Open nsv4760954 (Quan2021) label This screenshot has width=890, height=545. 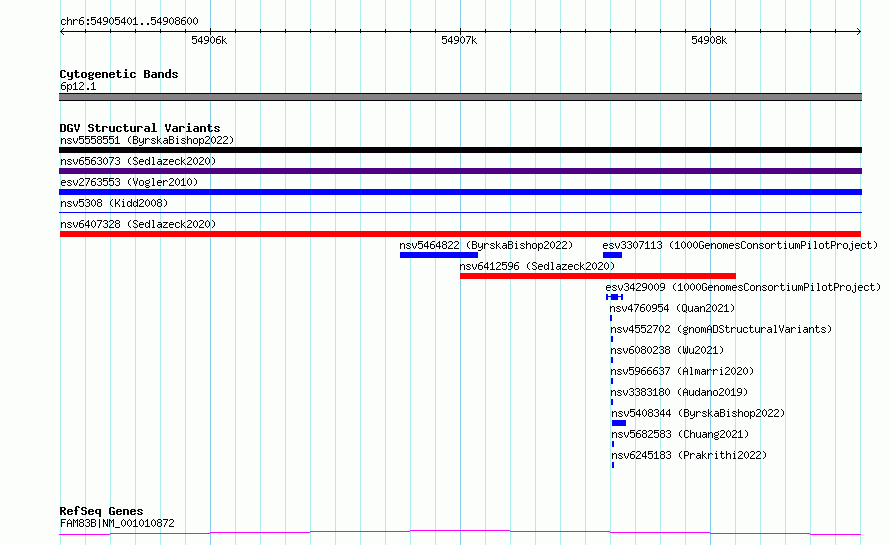pos(672,308)
